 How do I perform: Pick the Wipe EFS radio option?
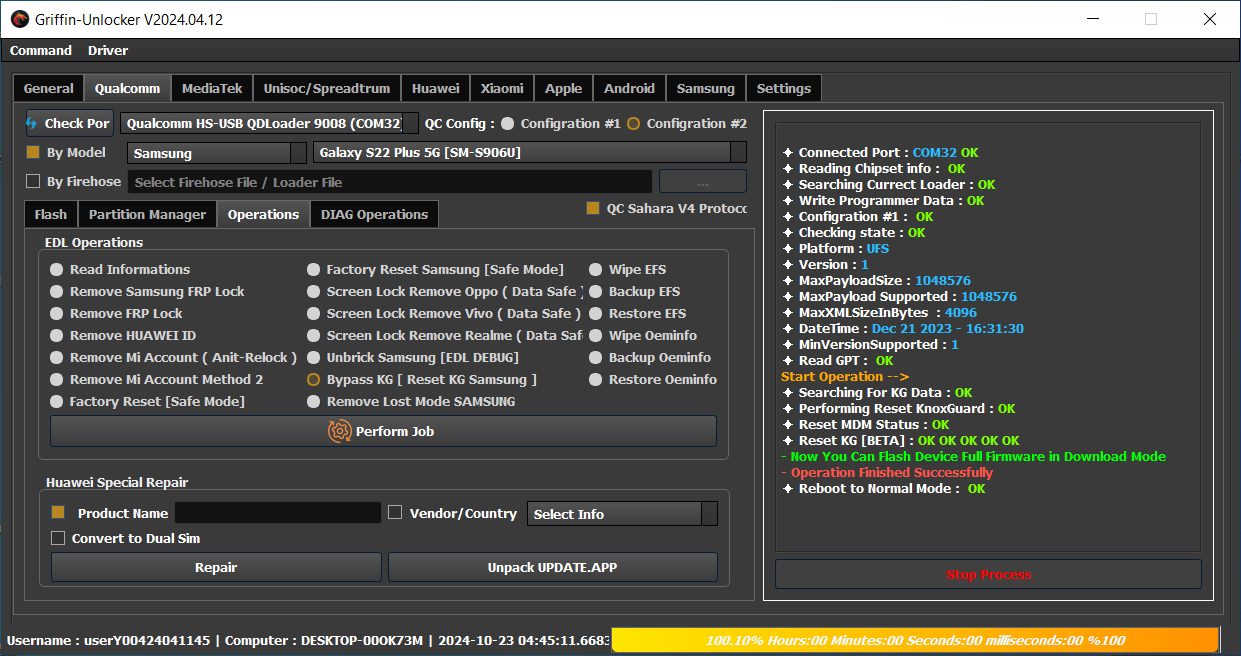596,270
